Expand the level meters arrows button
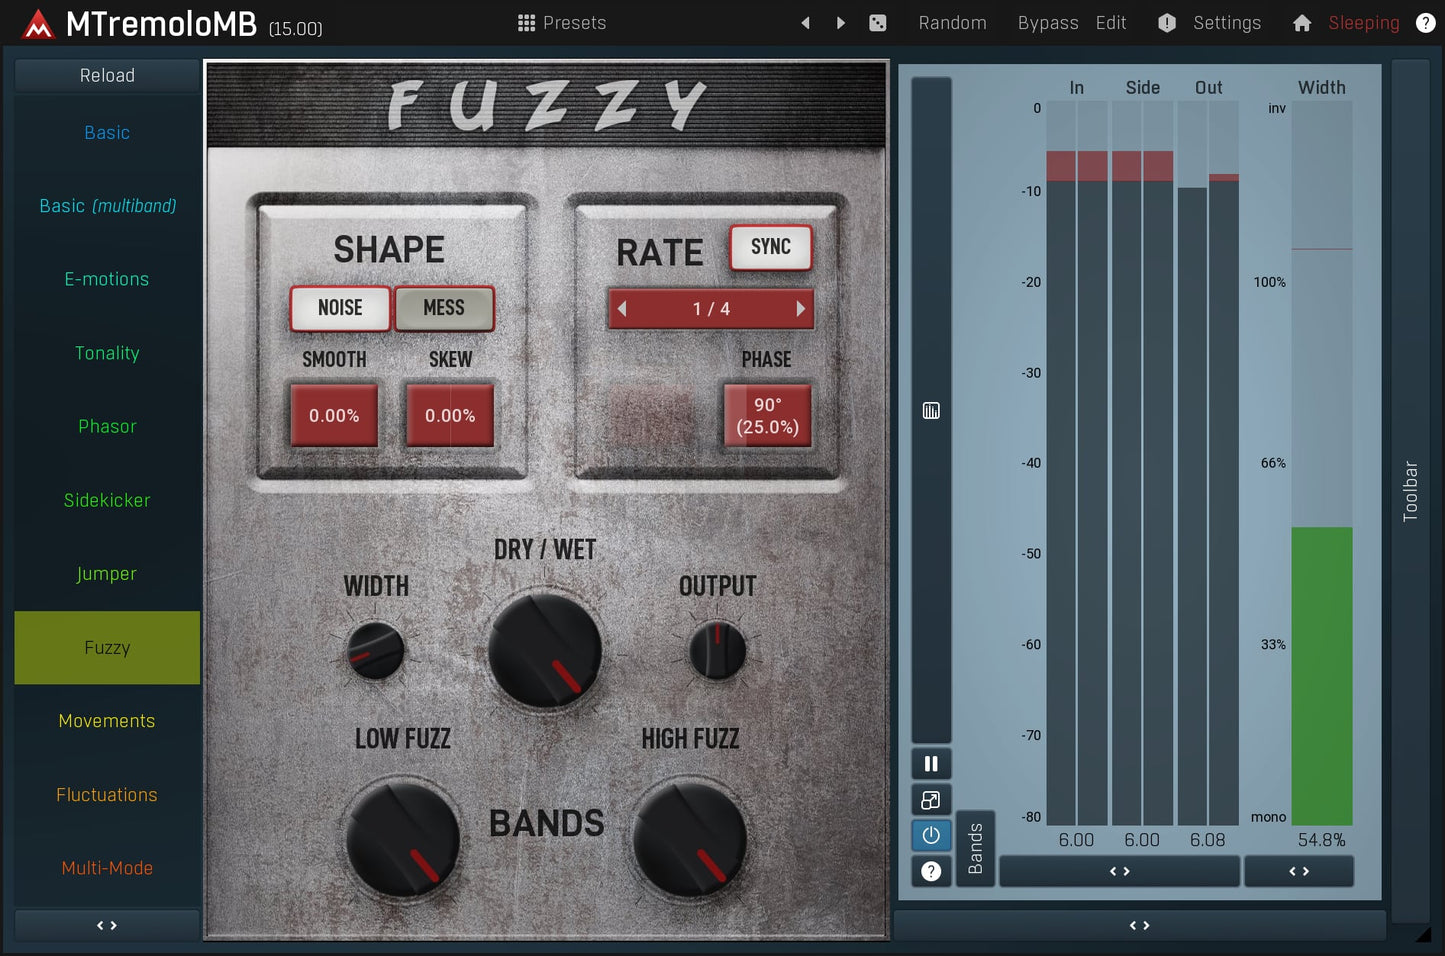Viewport: 1445px width, 956px height. coord(1120,871)
